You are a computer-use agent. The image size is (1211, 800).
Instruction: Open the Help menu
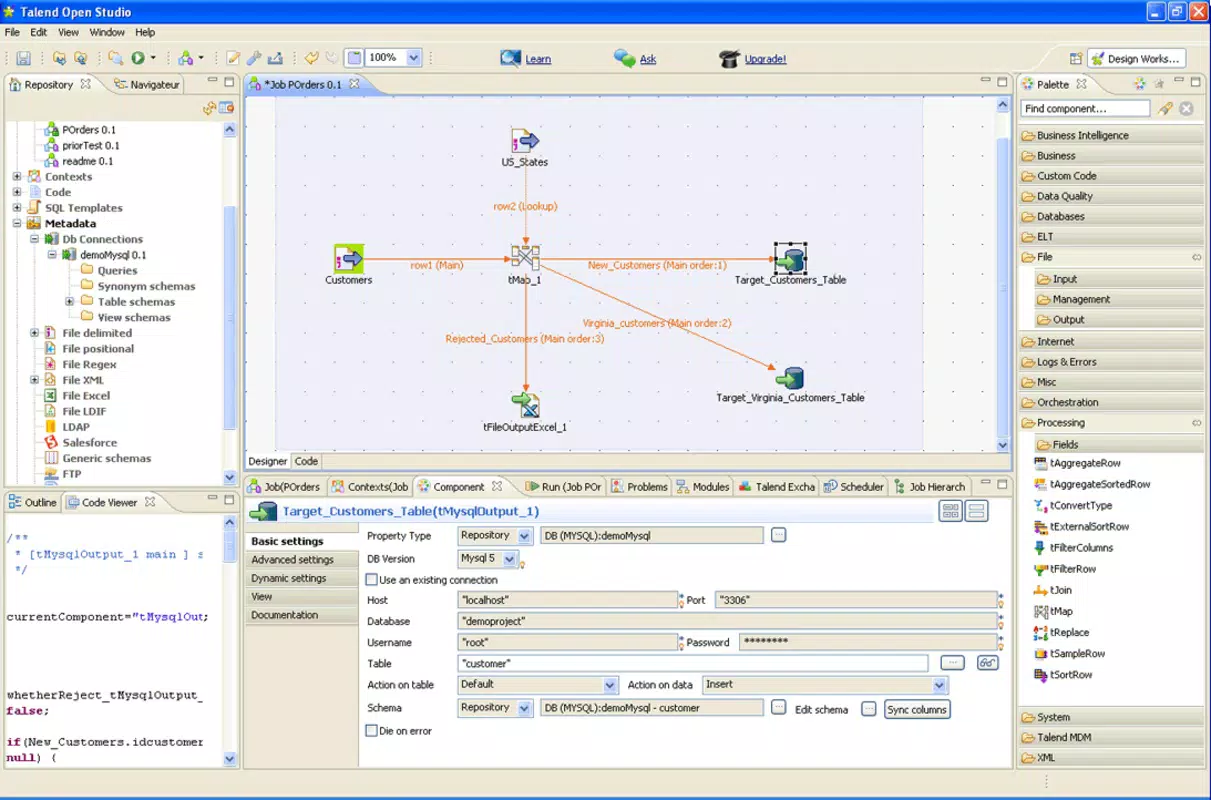pyautogui.click(x=145, y=32)
